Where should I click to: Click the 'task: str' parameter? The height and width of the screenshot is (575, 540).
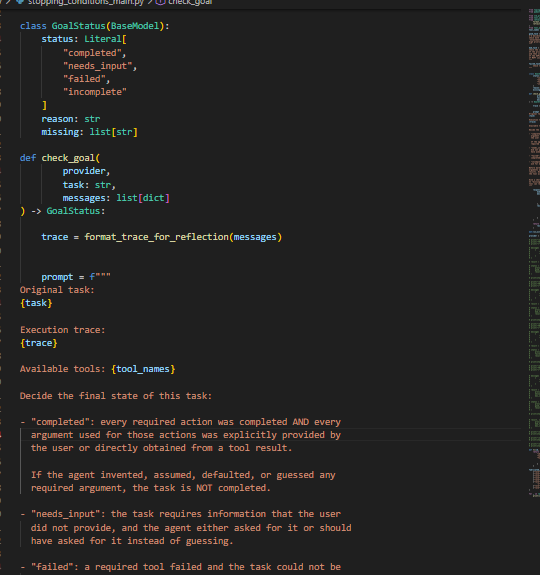(87, 185)
